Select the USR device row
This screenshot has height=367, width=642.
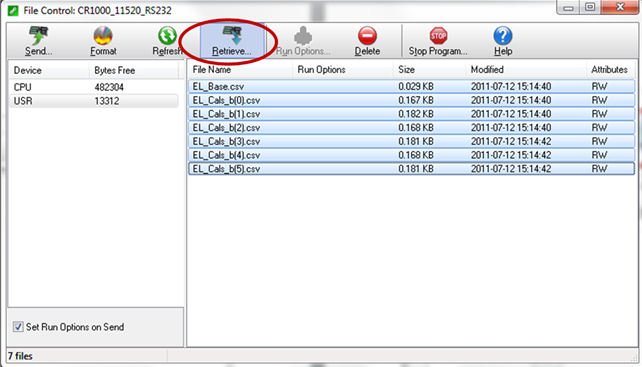click(94, 101)
